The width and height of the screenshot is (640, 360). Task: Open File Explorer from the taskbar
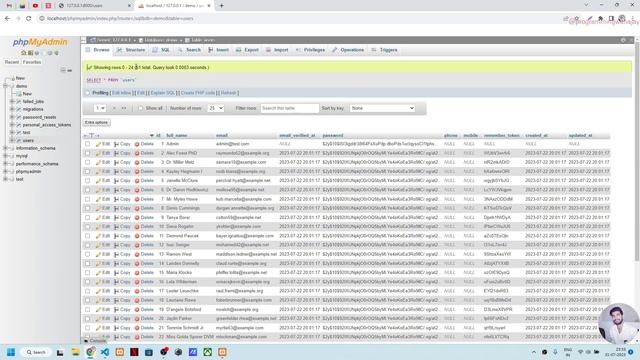(75, 352)
